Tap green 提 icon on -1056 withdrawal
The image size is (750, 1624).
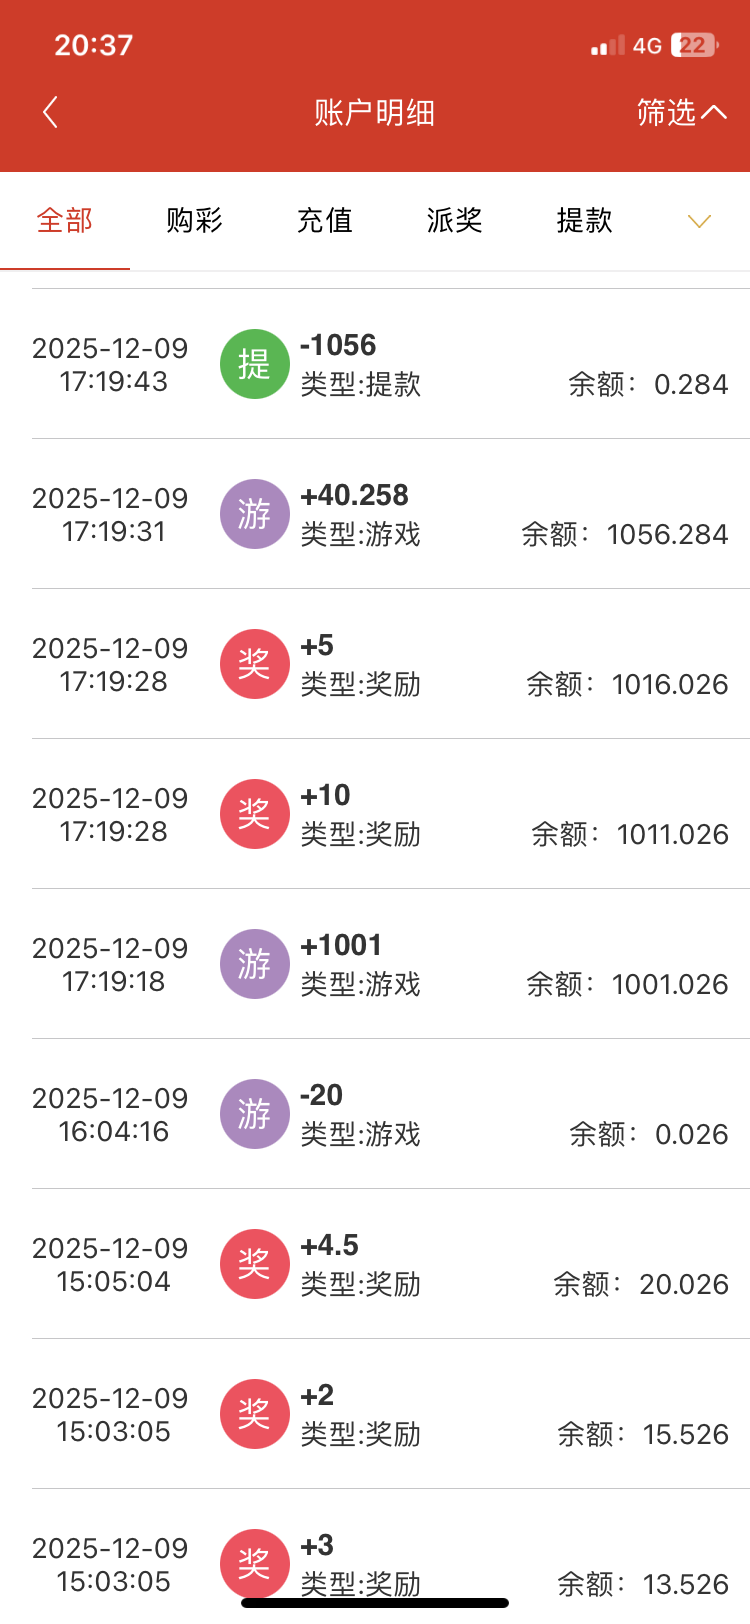(254, 364)
